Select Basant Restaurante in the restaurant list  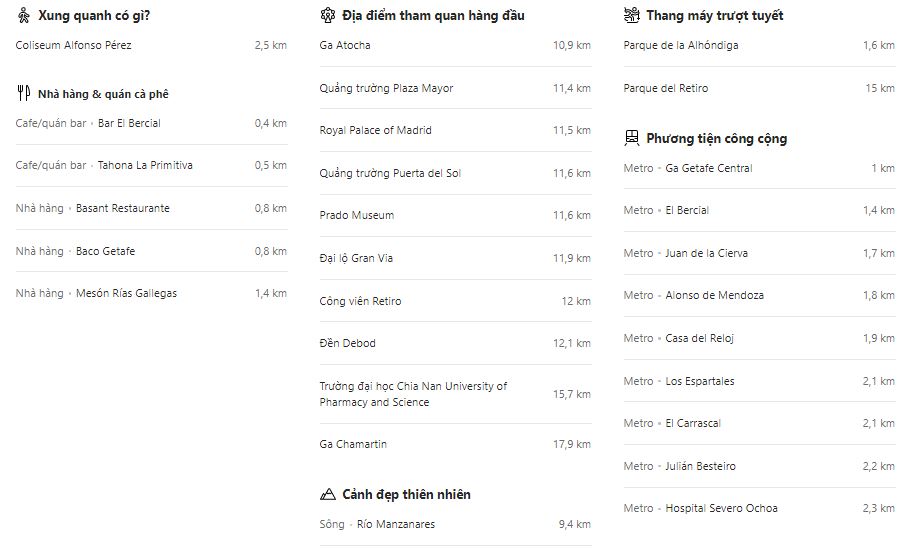122,208
